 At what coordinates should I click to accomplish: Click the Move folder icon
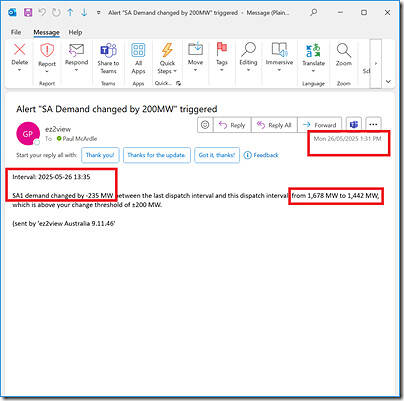[x=195, y=49]
